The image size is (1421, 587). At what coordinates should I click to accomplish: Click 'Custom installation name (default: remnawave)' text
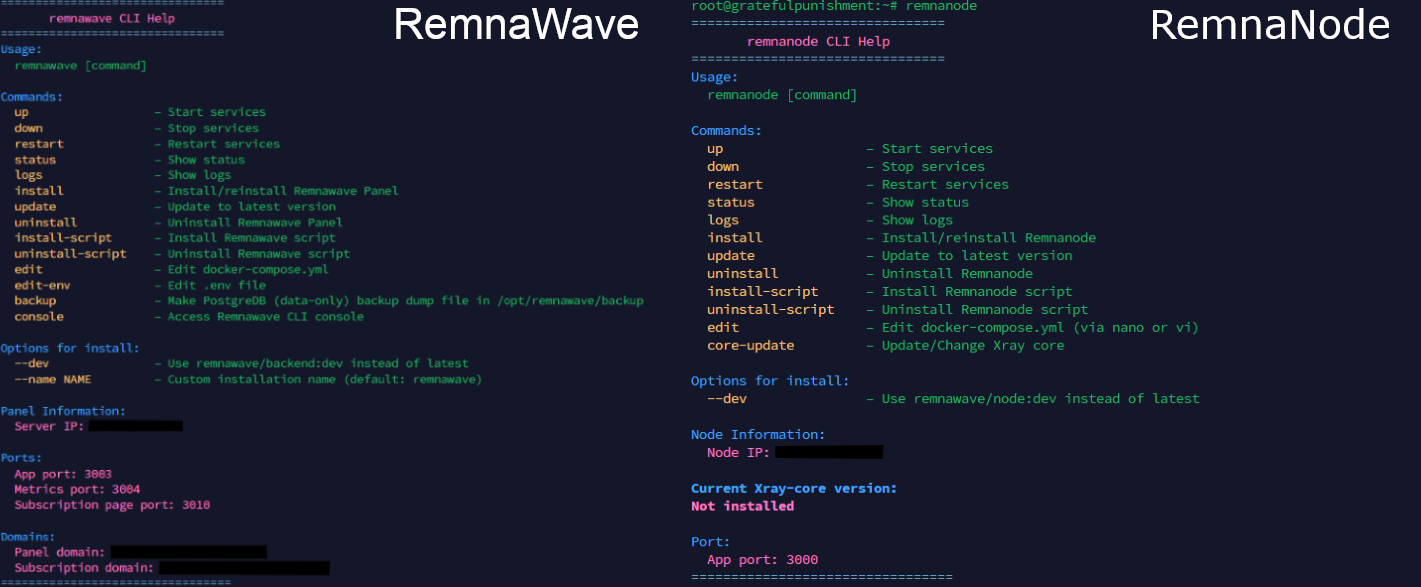click(x=325, y=380)
